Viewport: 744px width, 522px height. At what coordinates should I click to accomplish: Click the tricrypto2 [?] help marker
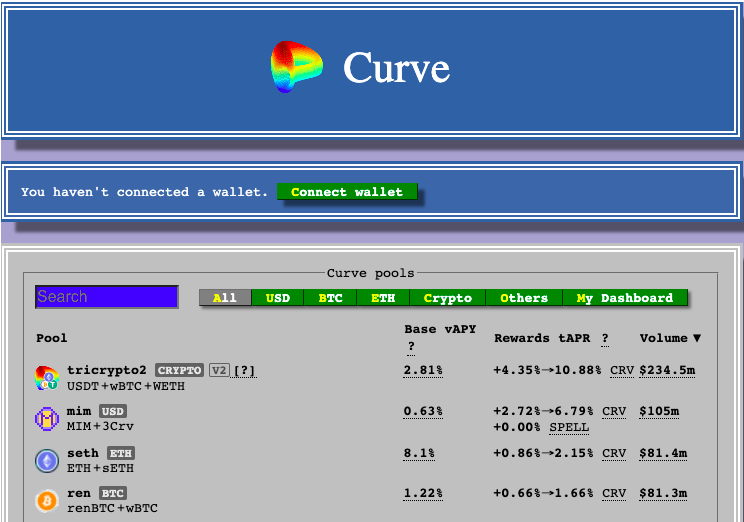pyautogui.click(x=245, y=371)
